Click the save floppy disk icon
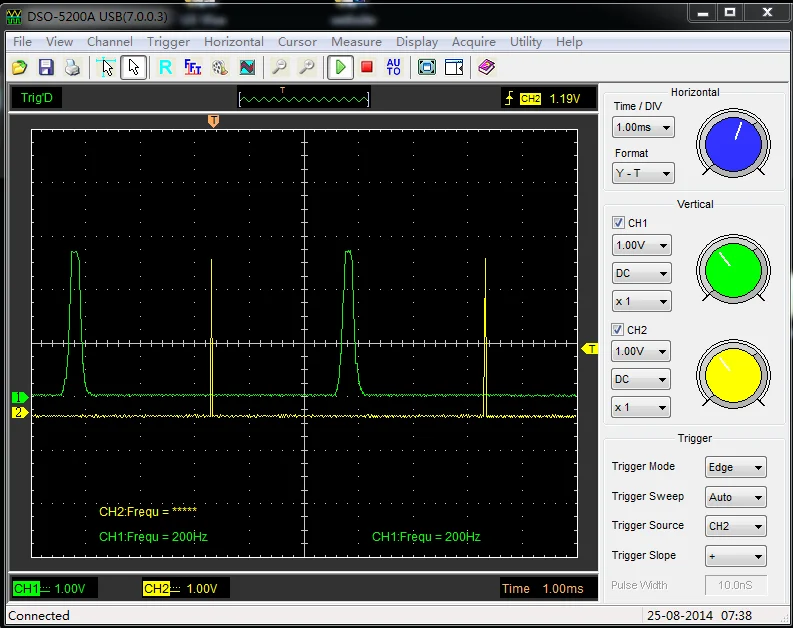Viewport: 793px width, 628px height. tap(46, 67)
